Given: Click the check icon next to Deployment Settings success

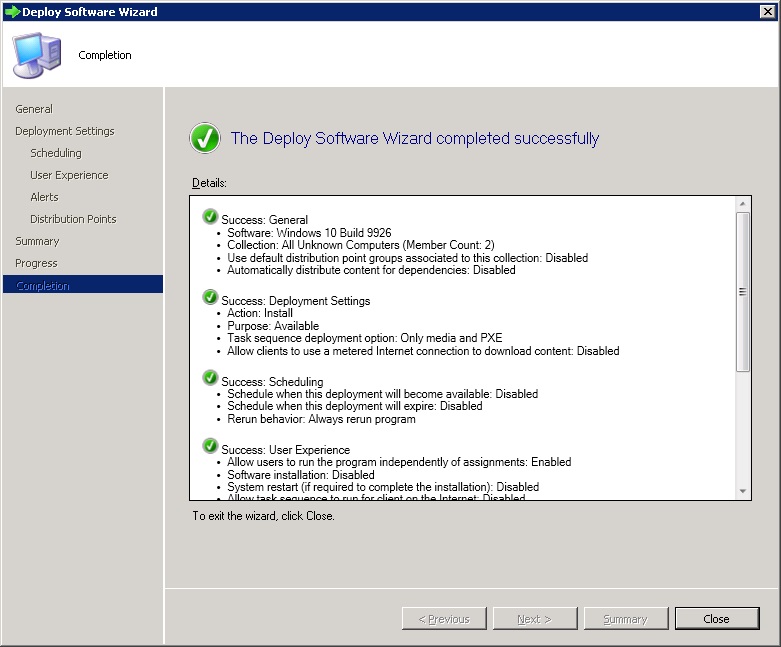Looking at the screenshot, I should (x=210, y=298).
